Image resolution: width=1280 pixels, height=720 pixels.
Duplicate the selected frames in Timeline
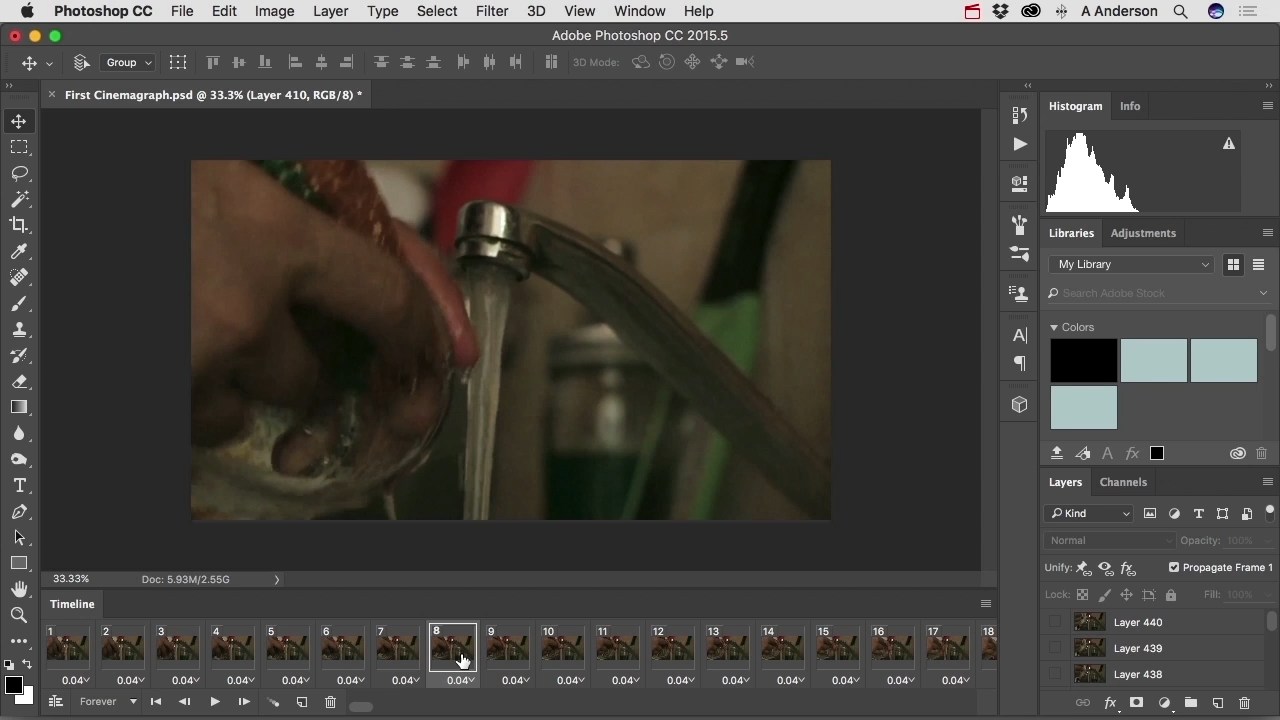click(x=301, y=702)
